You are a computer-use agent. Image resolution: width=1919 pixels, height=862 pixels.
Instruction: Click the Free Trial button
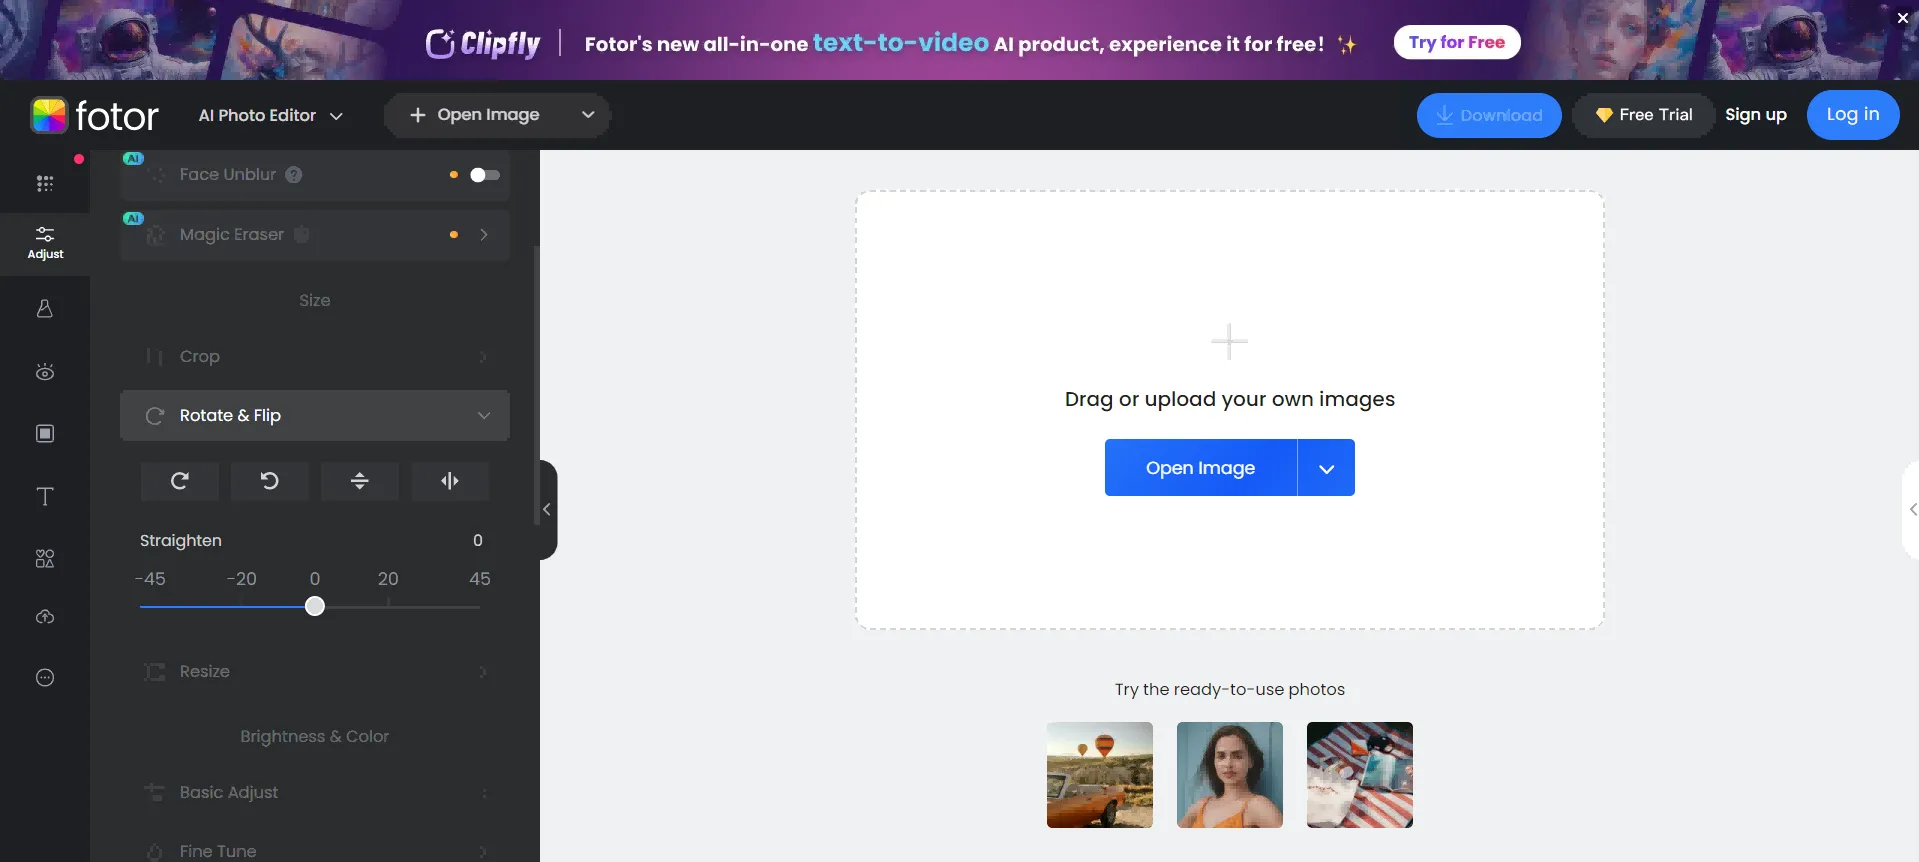[x=1643, y=115]
